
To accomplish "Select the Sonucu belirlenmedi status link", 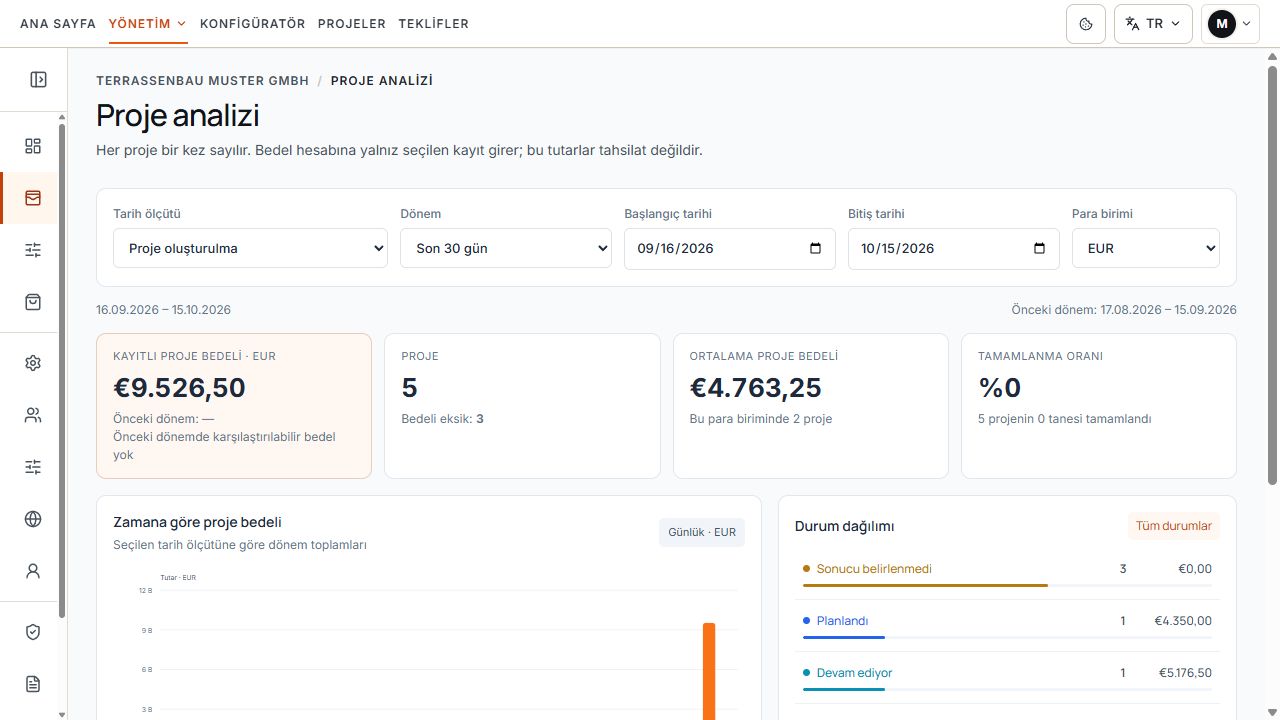I will click(874, 569).
